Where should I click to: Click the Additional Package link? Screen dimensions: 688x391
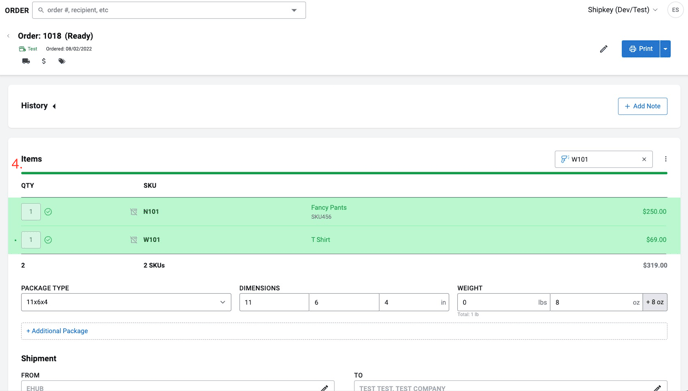[57, 331]
